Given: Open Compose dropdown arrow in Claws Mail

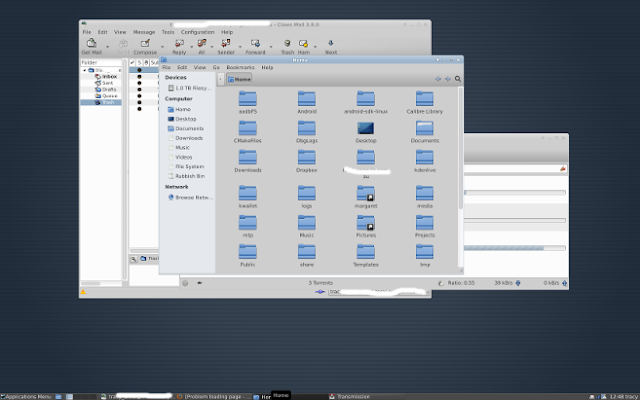Looking at the screenshot, I should [x=162, y=47].
